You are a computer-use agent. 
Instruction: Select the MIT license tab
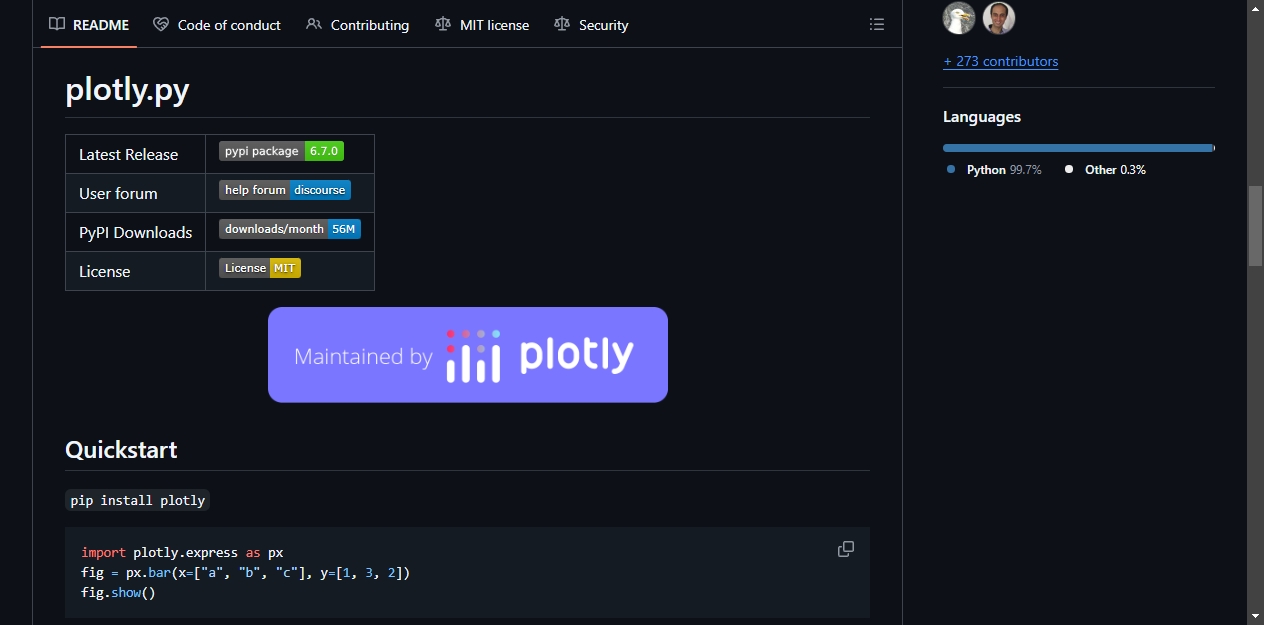pyautogui.click(x=482, y=25)
